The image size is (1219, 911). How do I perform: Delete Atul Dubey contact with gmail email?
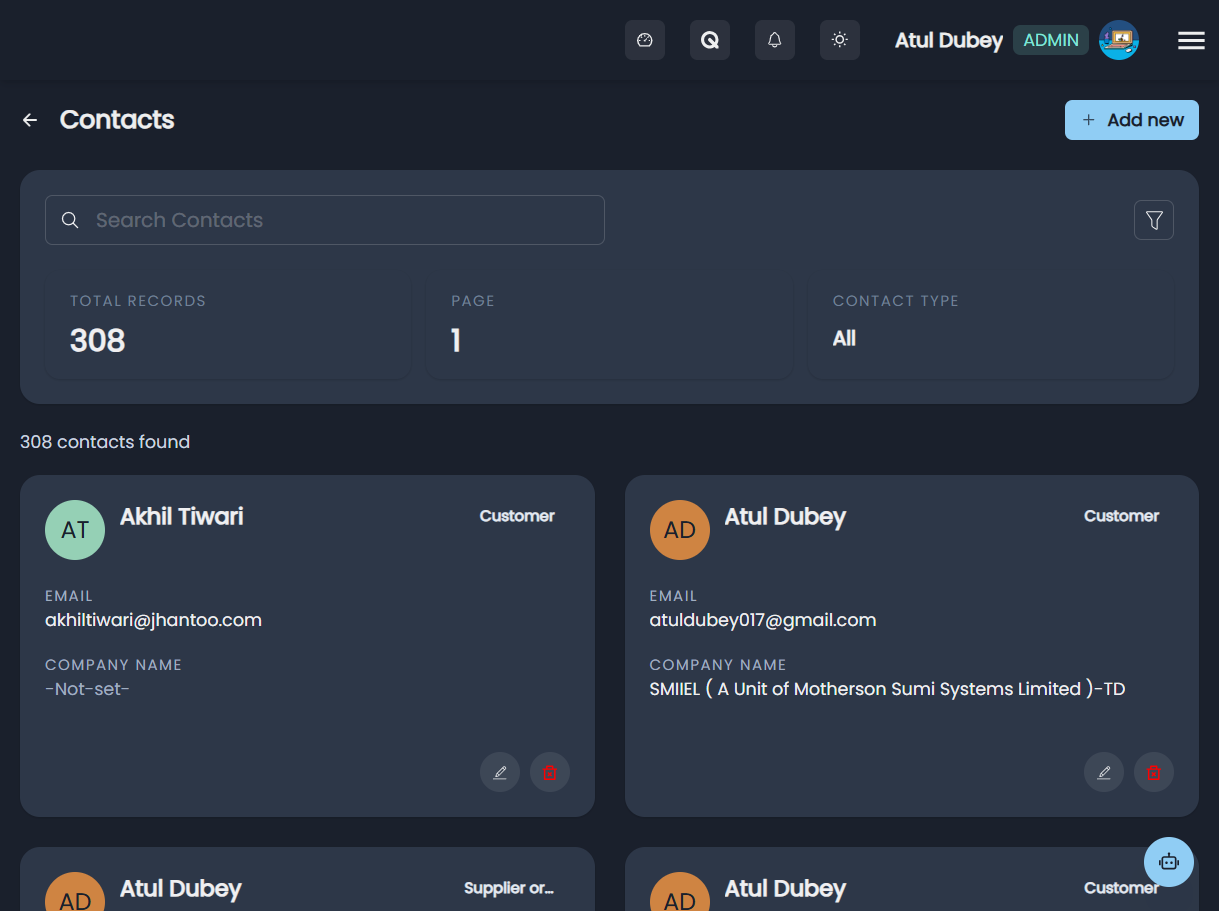[1154, 772]
